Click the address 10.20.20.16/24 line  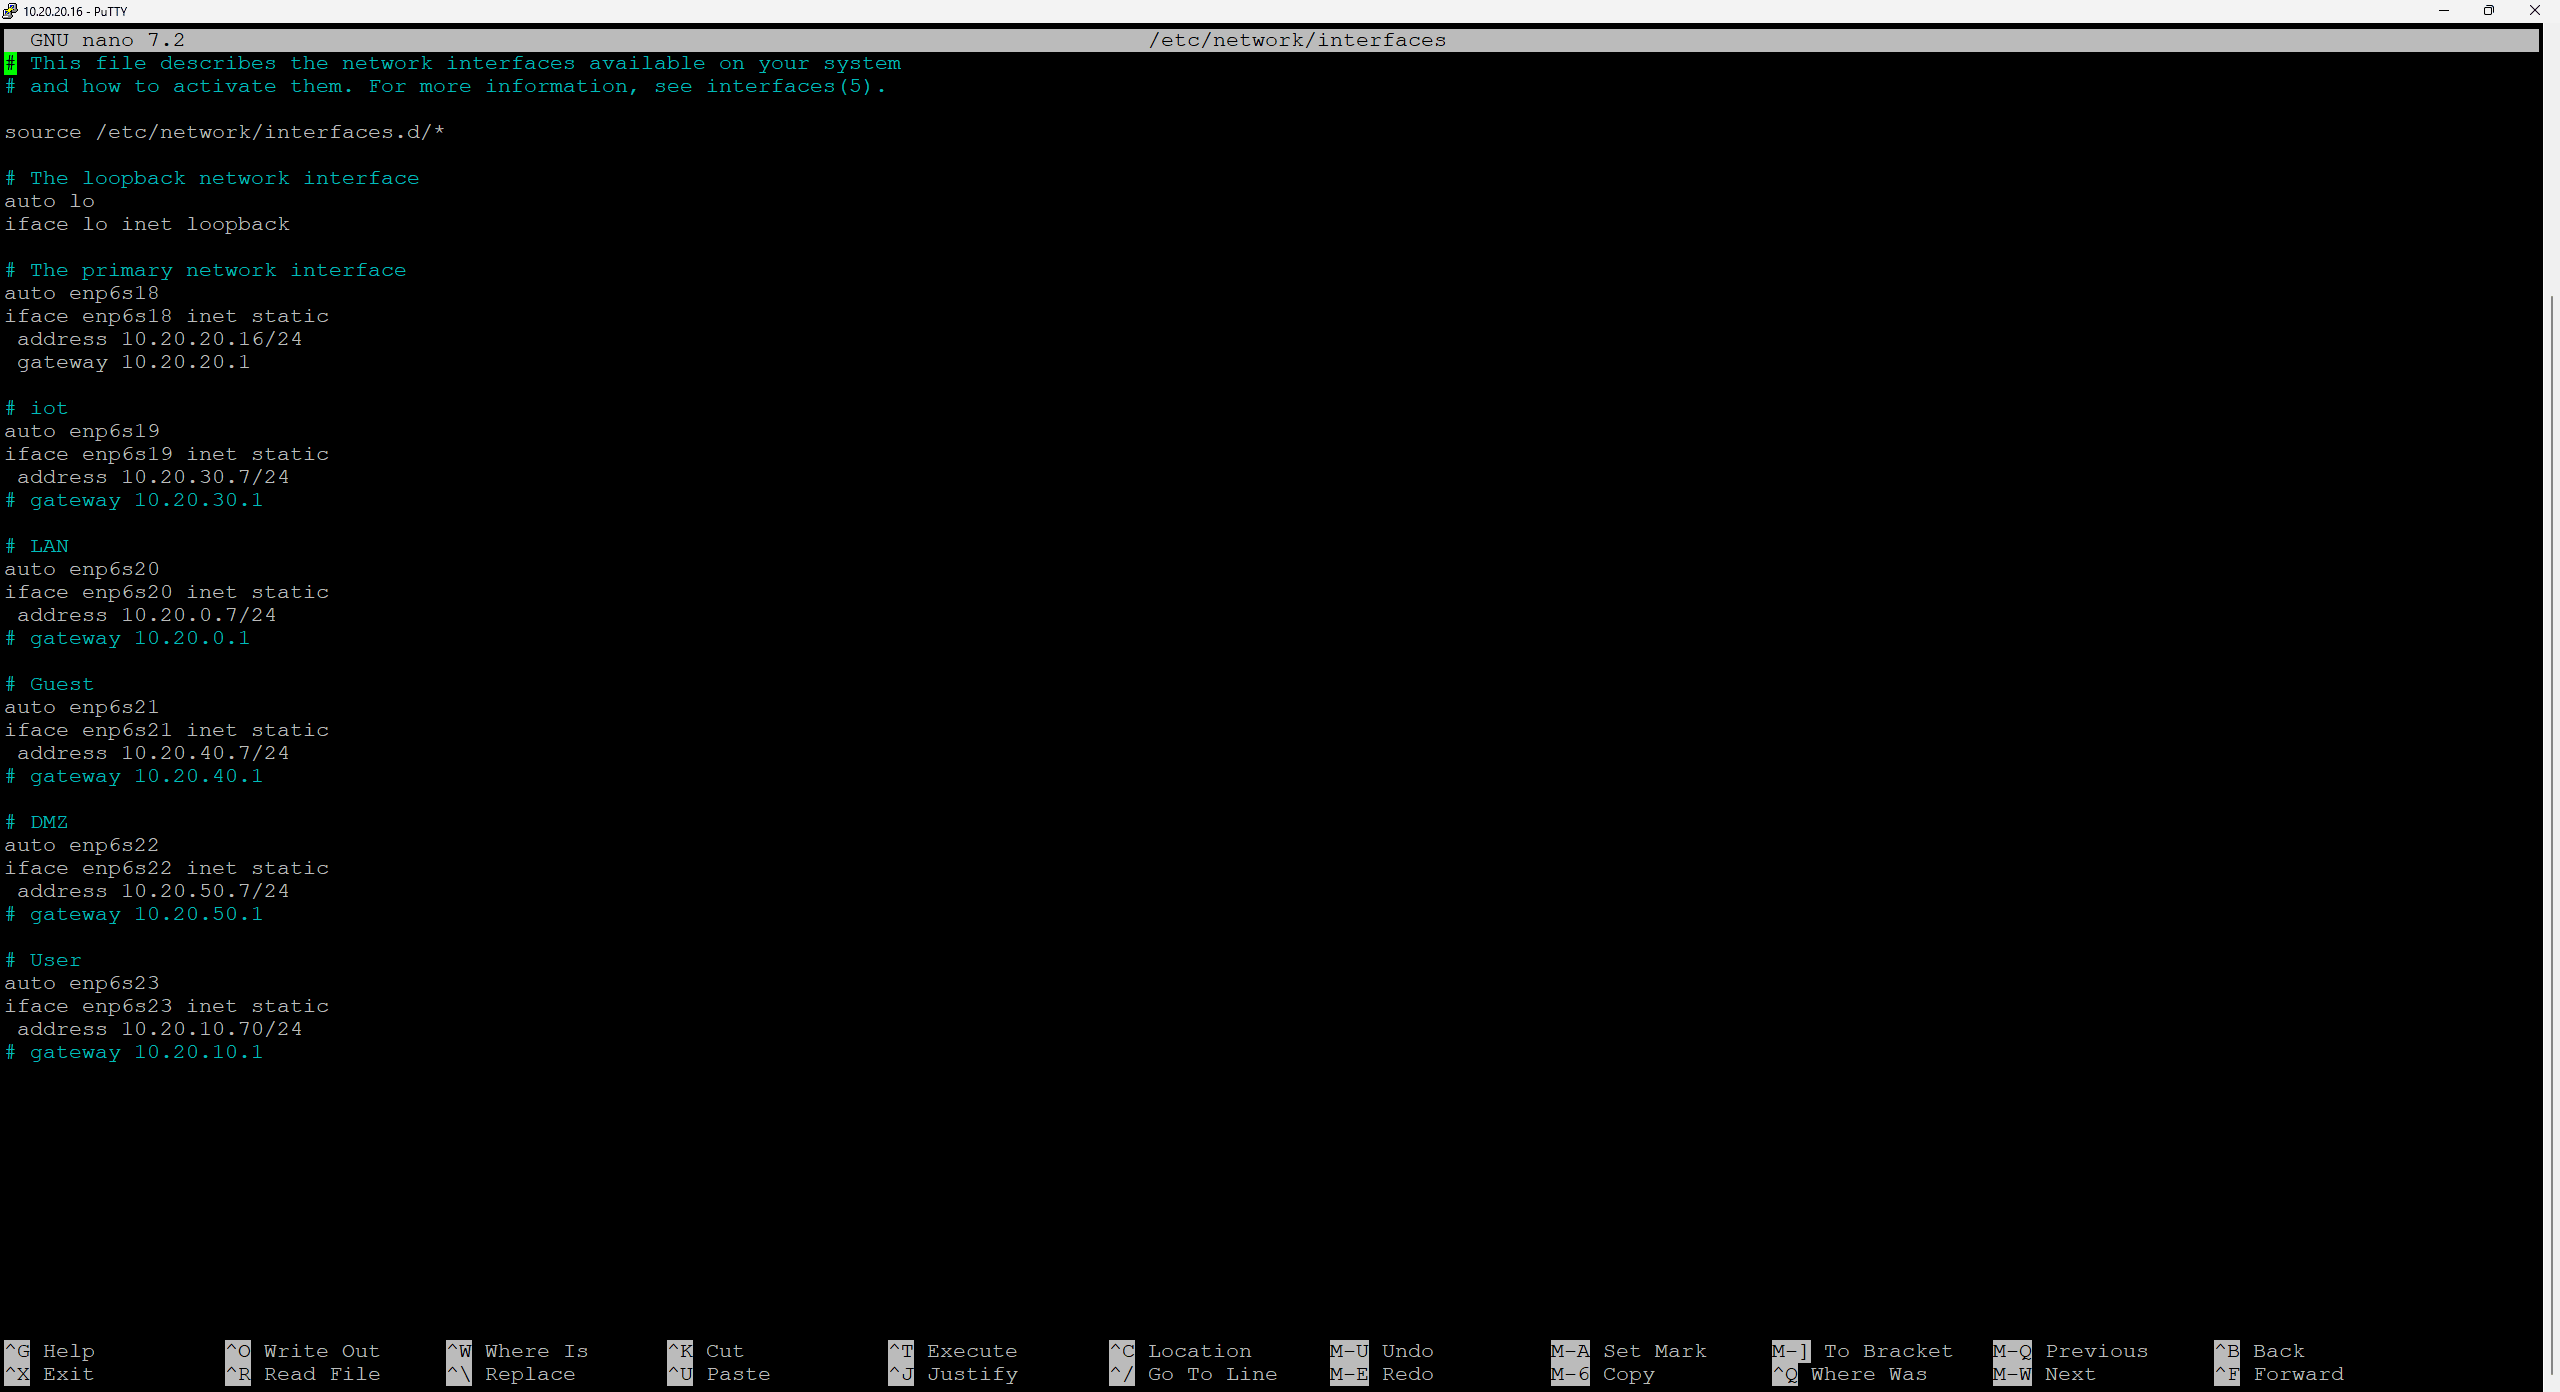pos(160,339)
